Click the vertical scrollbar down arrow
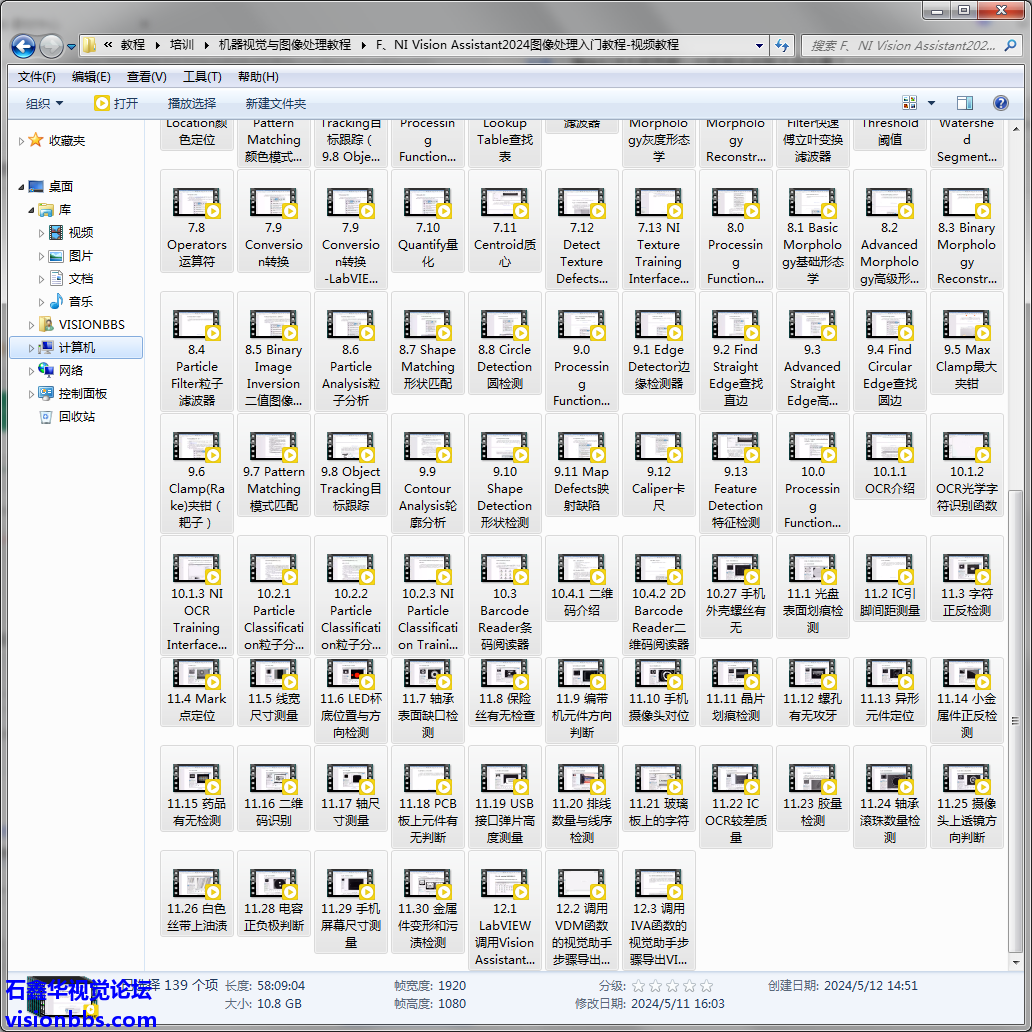This screenshot has width=1032, height=1032. pyautogui.click(x=1016, y=963)
